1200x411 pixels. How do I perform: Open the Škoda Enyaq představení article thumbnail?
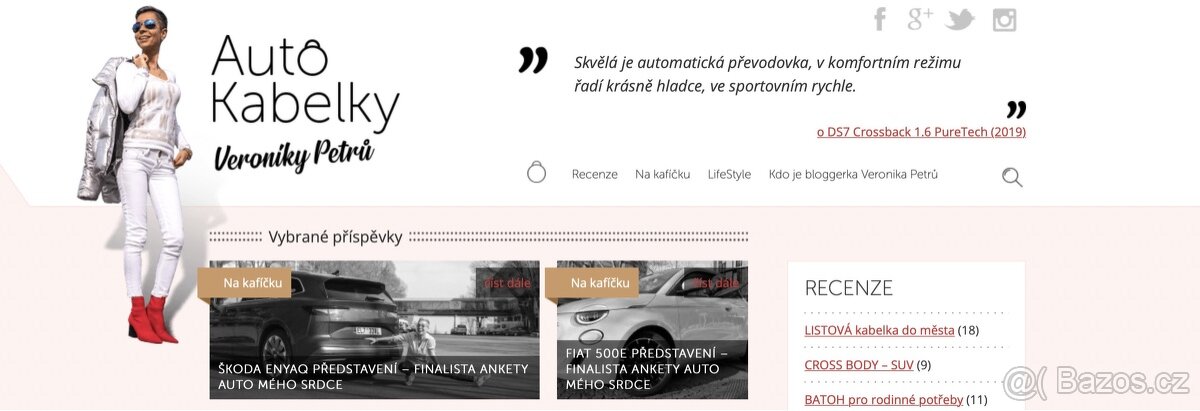pyautogui.click(x=374, y=330)
